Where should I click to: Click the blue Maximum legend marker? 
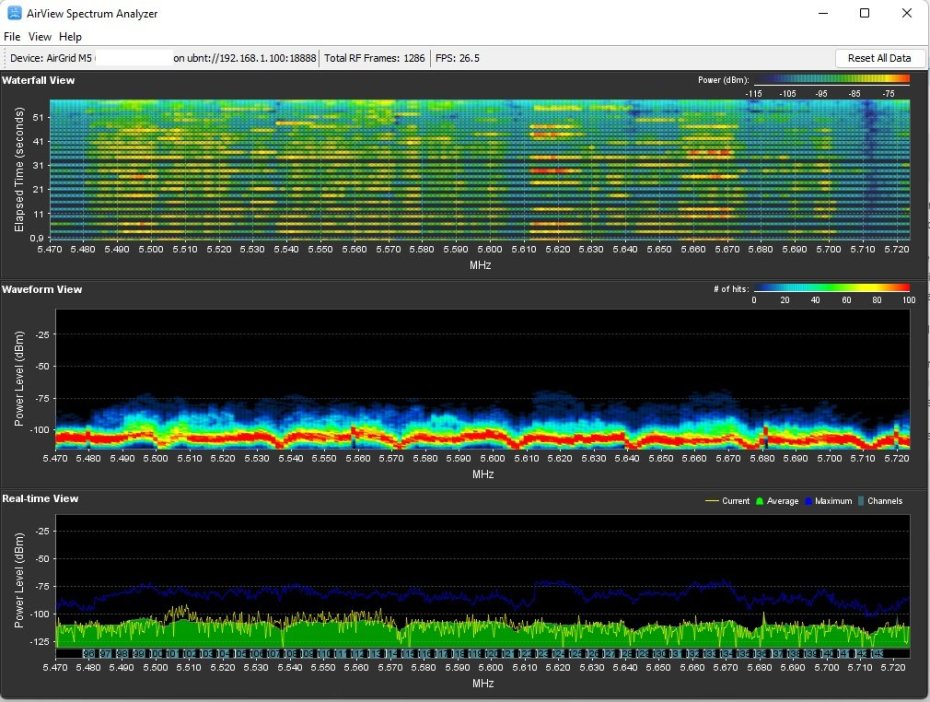tap(809, 501)
